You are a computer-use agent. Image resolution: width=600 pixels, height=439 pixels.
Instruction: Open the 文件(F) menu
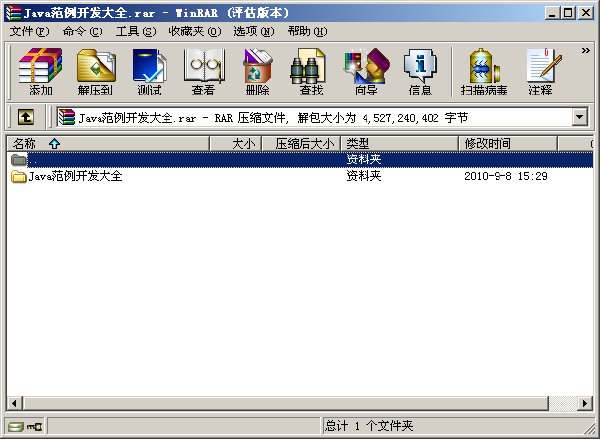[x=29, y=31]
